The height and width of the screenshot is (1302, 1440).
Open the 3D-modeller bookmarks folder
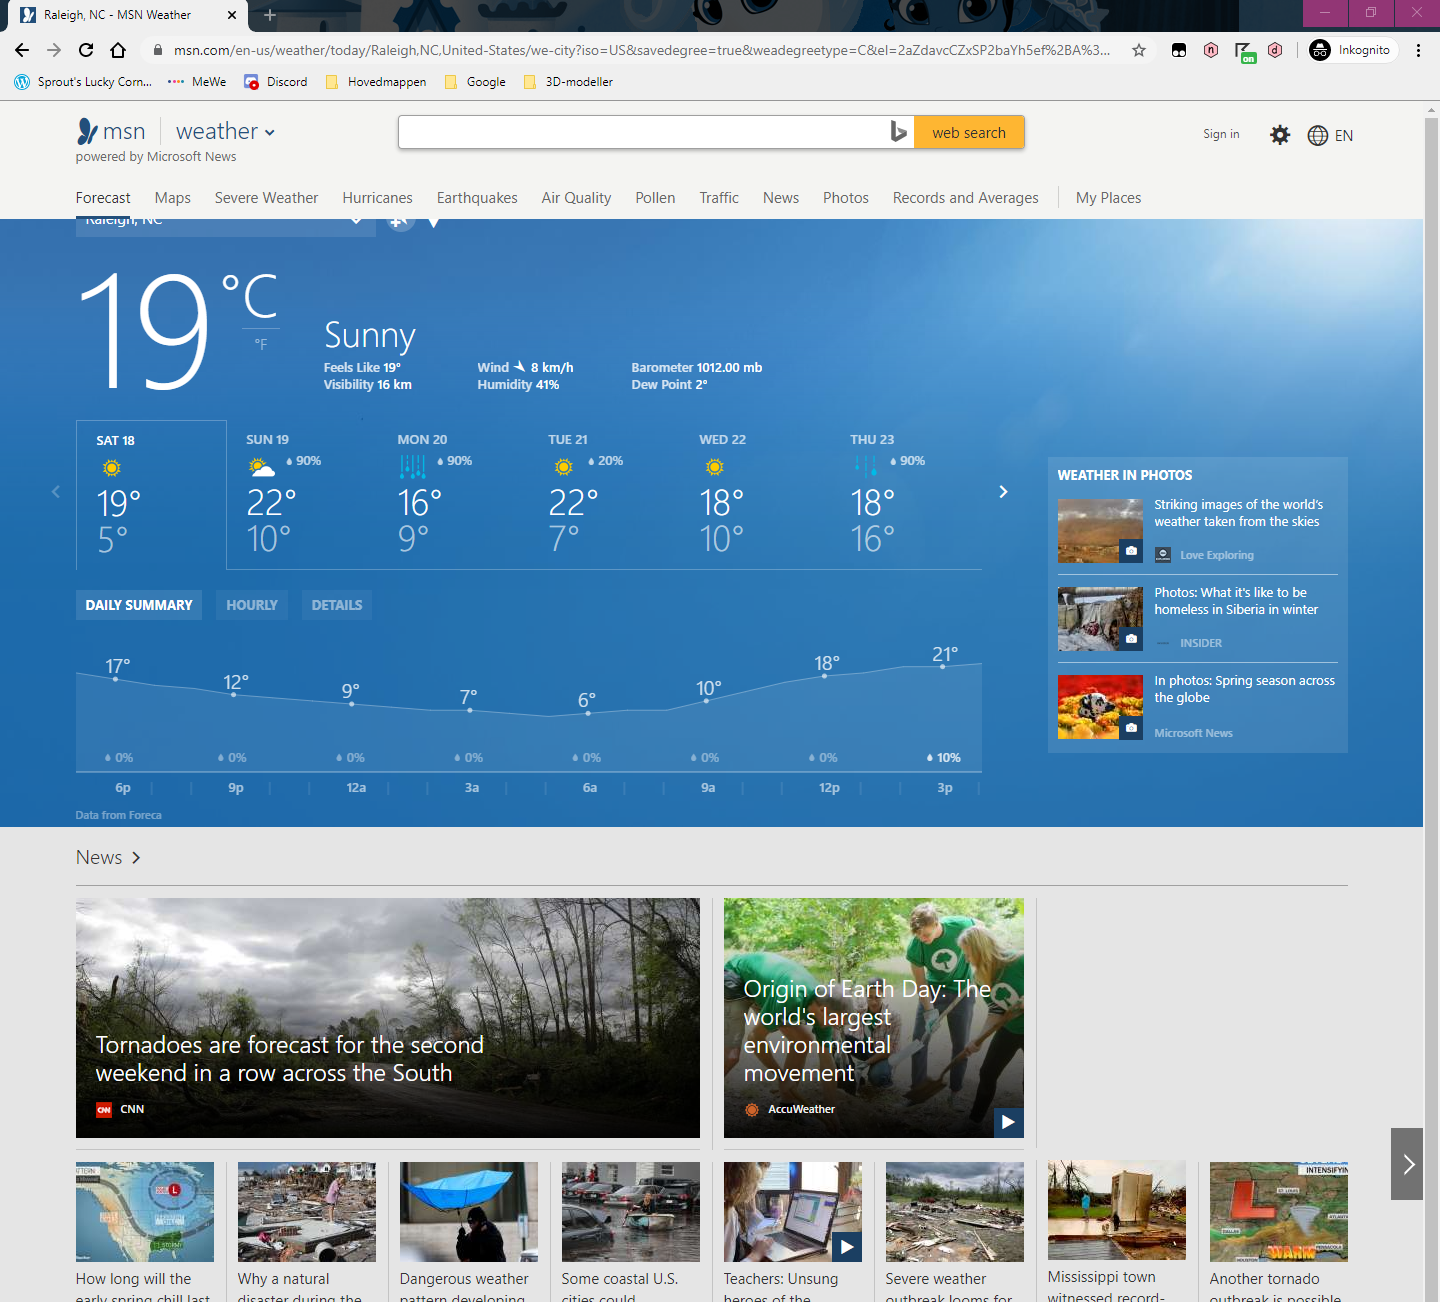[568, 82]
